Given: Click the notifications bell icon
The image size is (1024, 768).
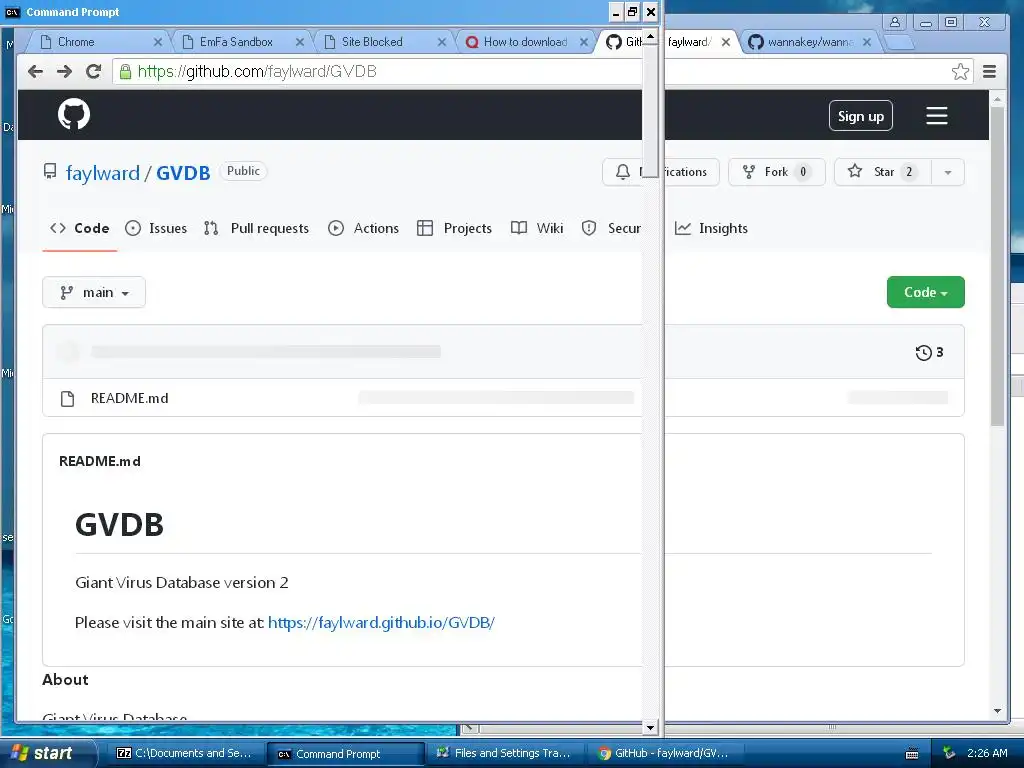Looking at the screenshot, I should 623,172.
